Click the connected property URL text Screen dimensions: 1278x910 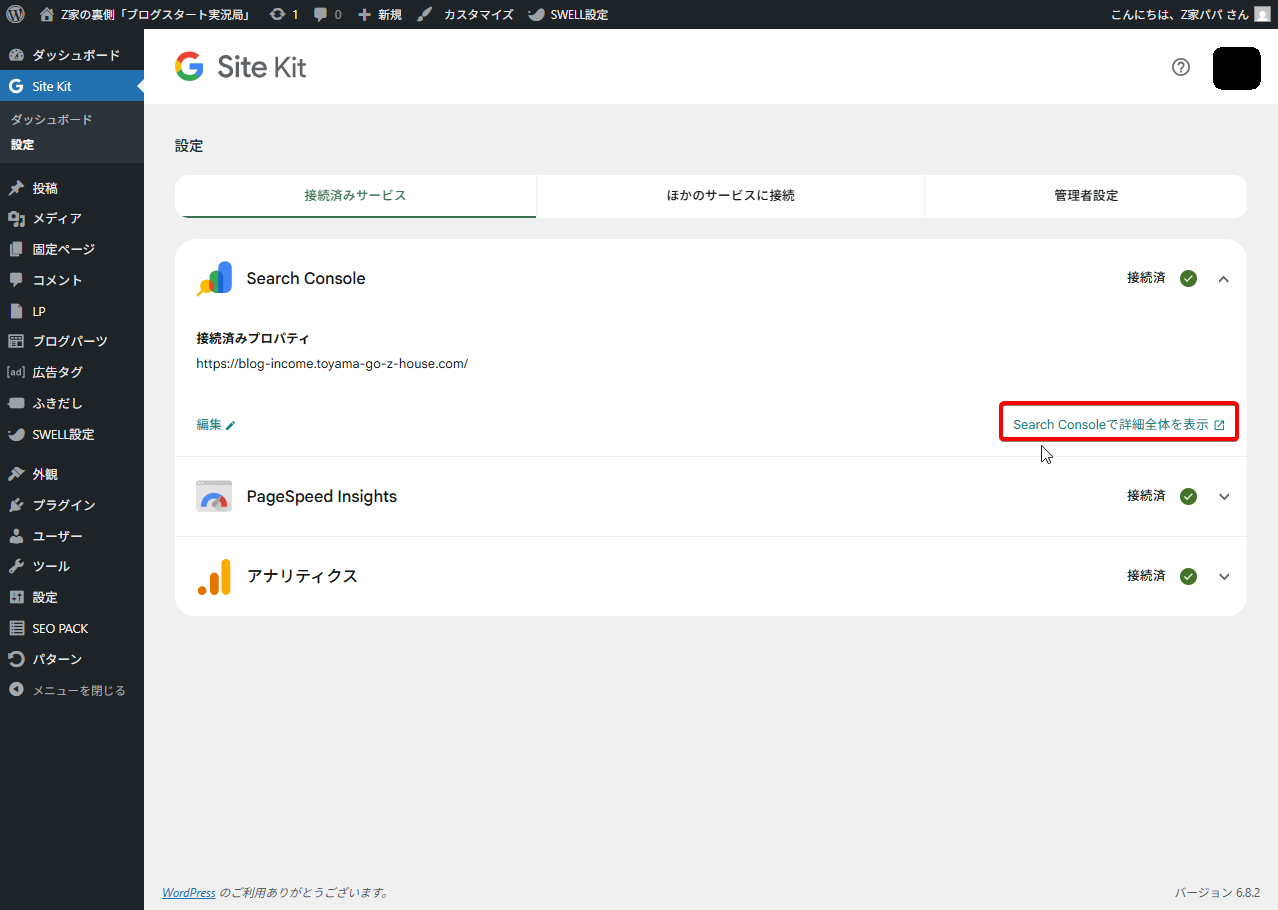(x=332, y=364)
